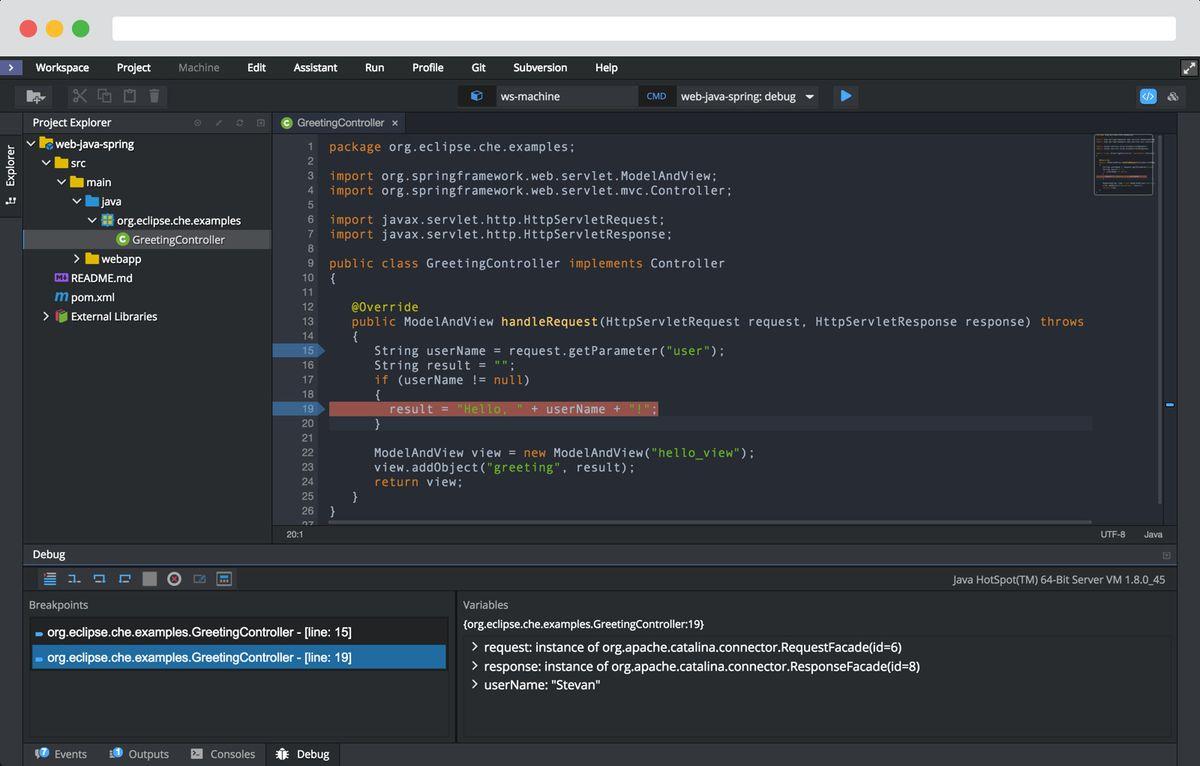Expand the userName variable
The image size is (1200, 766).
(474, 685)
